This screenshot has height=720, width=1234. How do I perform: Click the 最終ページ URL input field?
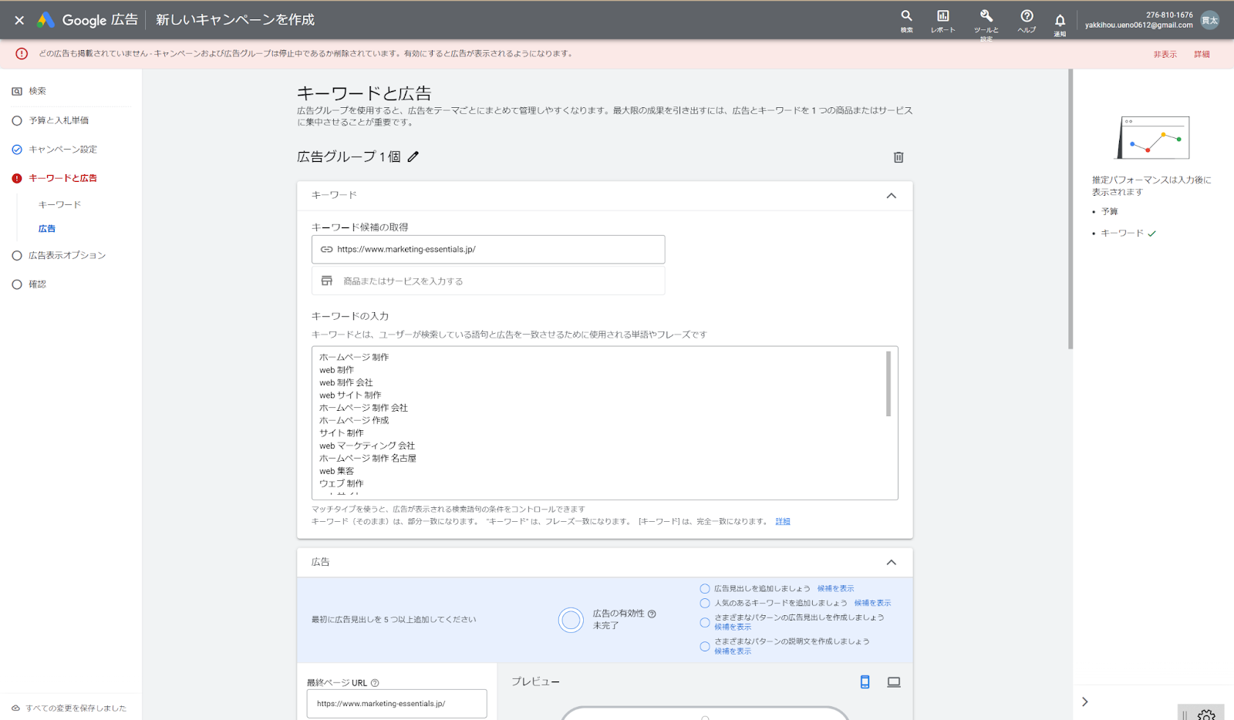(x=397, y=703)
